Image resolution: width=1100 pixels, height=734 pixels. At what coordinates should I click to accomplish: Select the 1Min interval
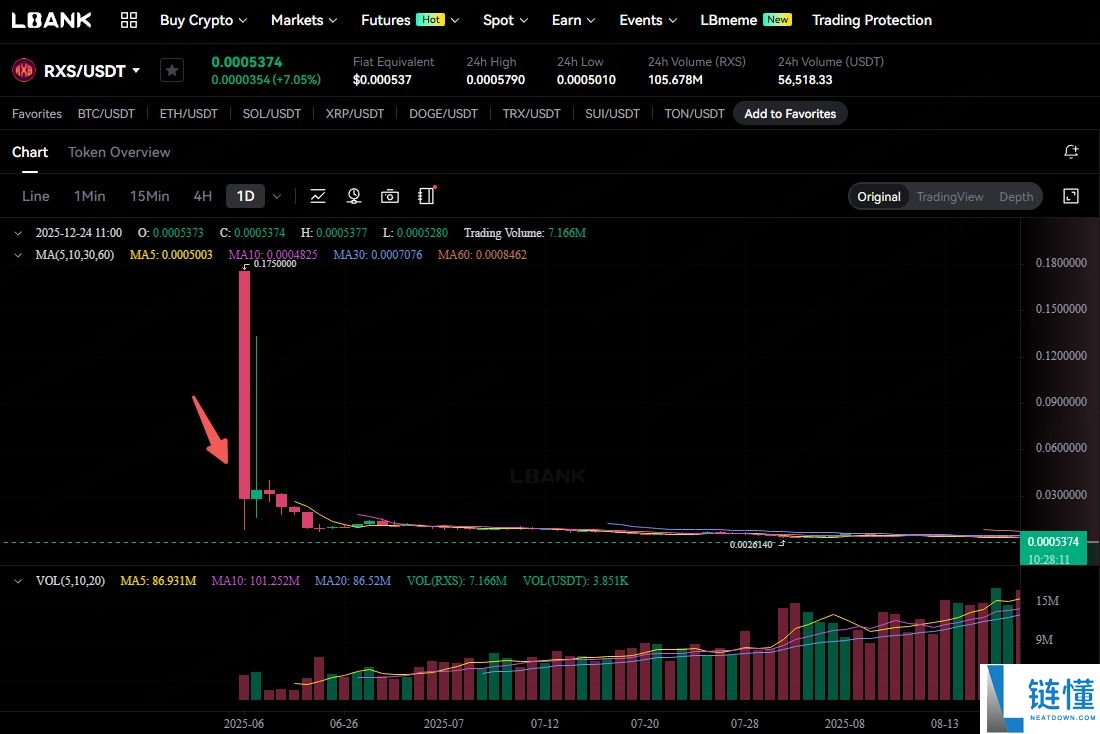pos(90,196)
